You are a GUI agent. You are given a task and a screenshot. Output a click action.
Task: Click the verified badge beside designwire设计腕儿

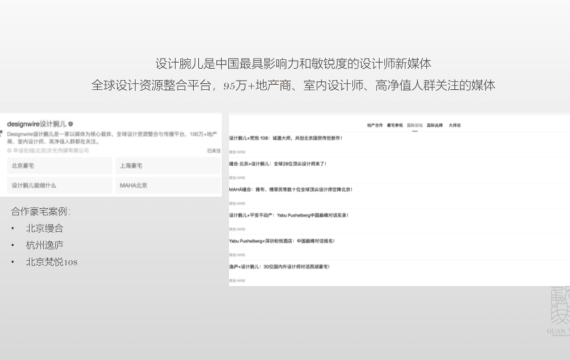point(71,124)
